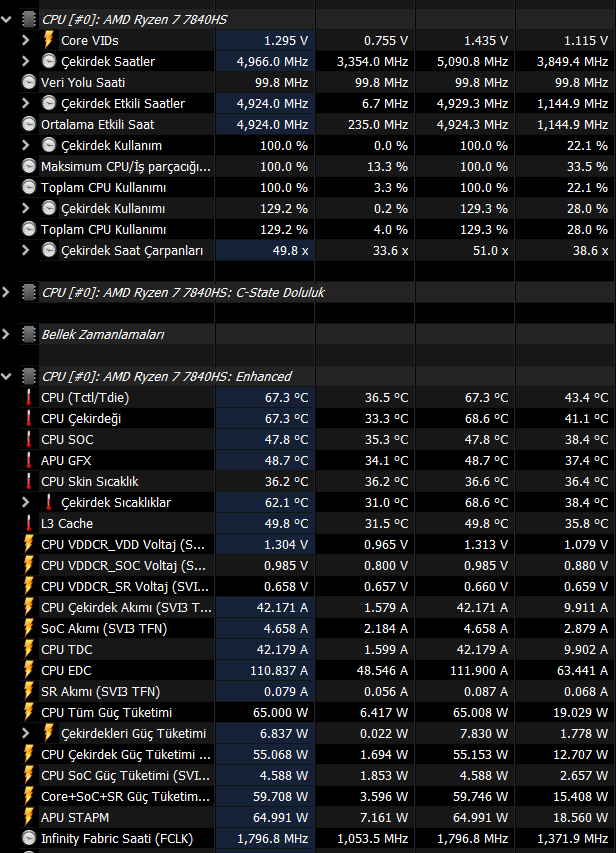Expand Çekirdek Sıcaklıklar row
The height and width of the screenshot is (853, 616).
click(26, 502)
